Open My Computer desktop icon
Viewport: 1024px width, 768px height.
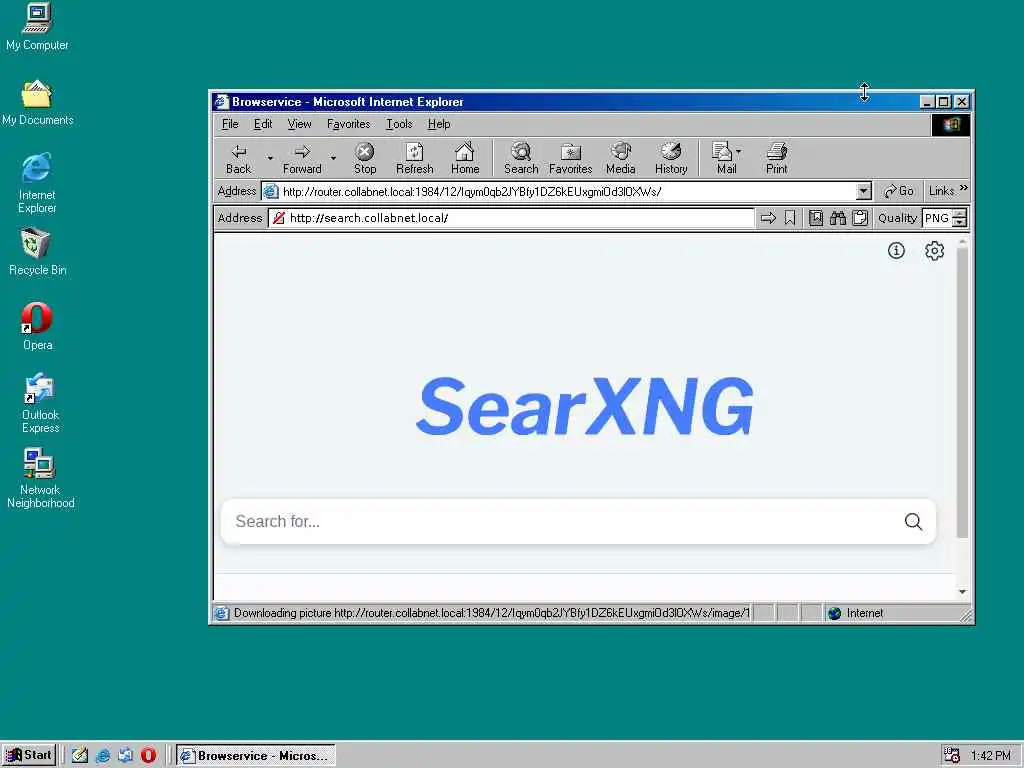pyautogui.click(x=37, y=26)
